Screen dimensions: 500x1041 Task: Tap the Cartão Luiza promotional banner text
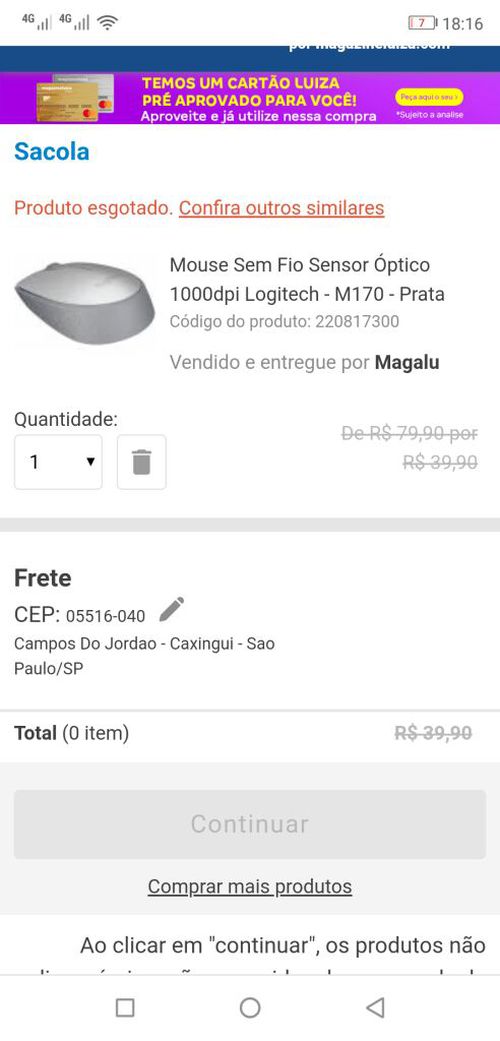click(258, 99)
